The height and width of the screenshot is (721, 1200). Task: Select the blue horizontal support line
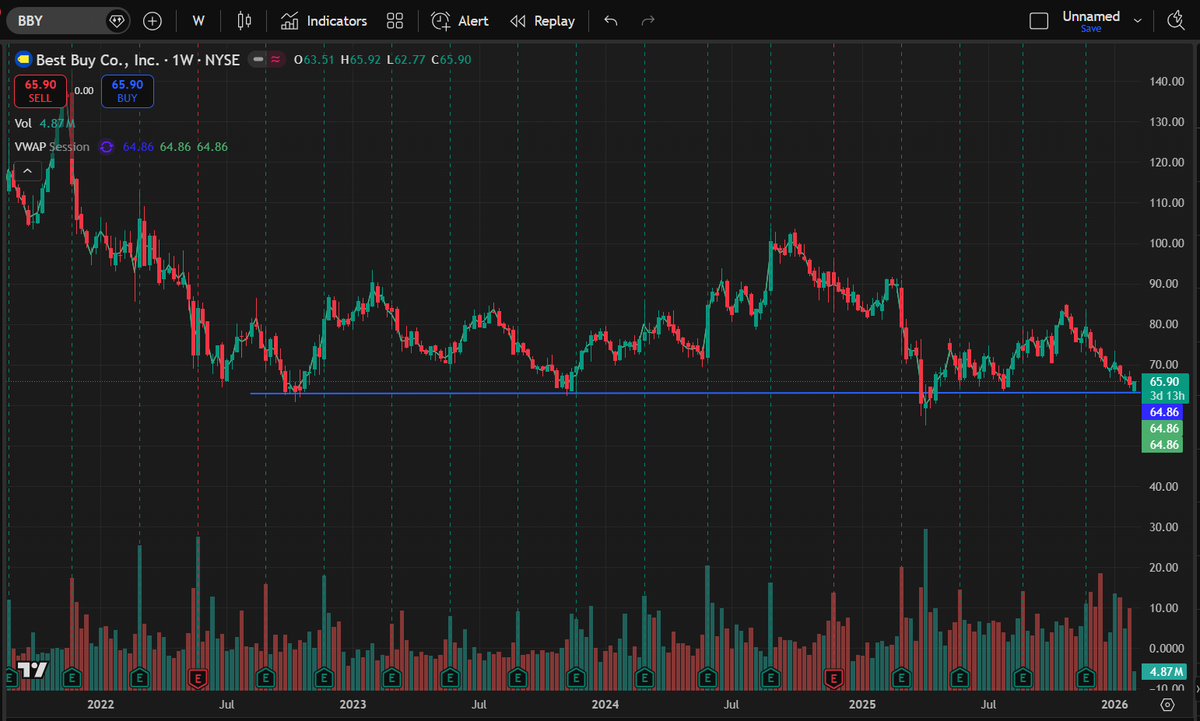coord(693,393)
